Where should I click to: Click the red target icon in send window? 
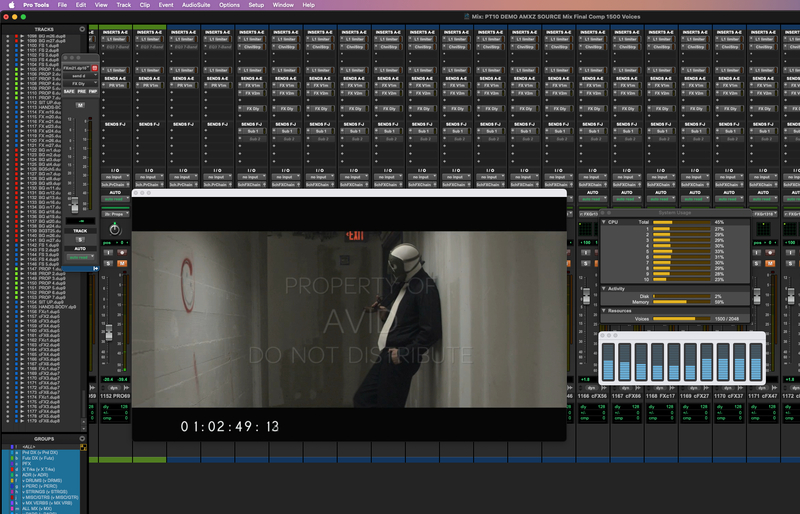point(94,68)
